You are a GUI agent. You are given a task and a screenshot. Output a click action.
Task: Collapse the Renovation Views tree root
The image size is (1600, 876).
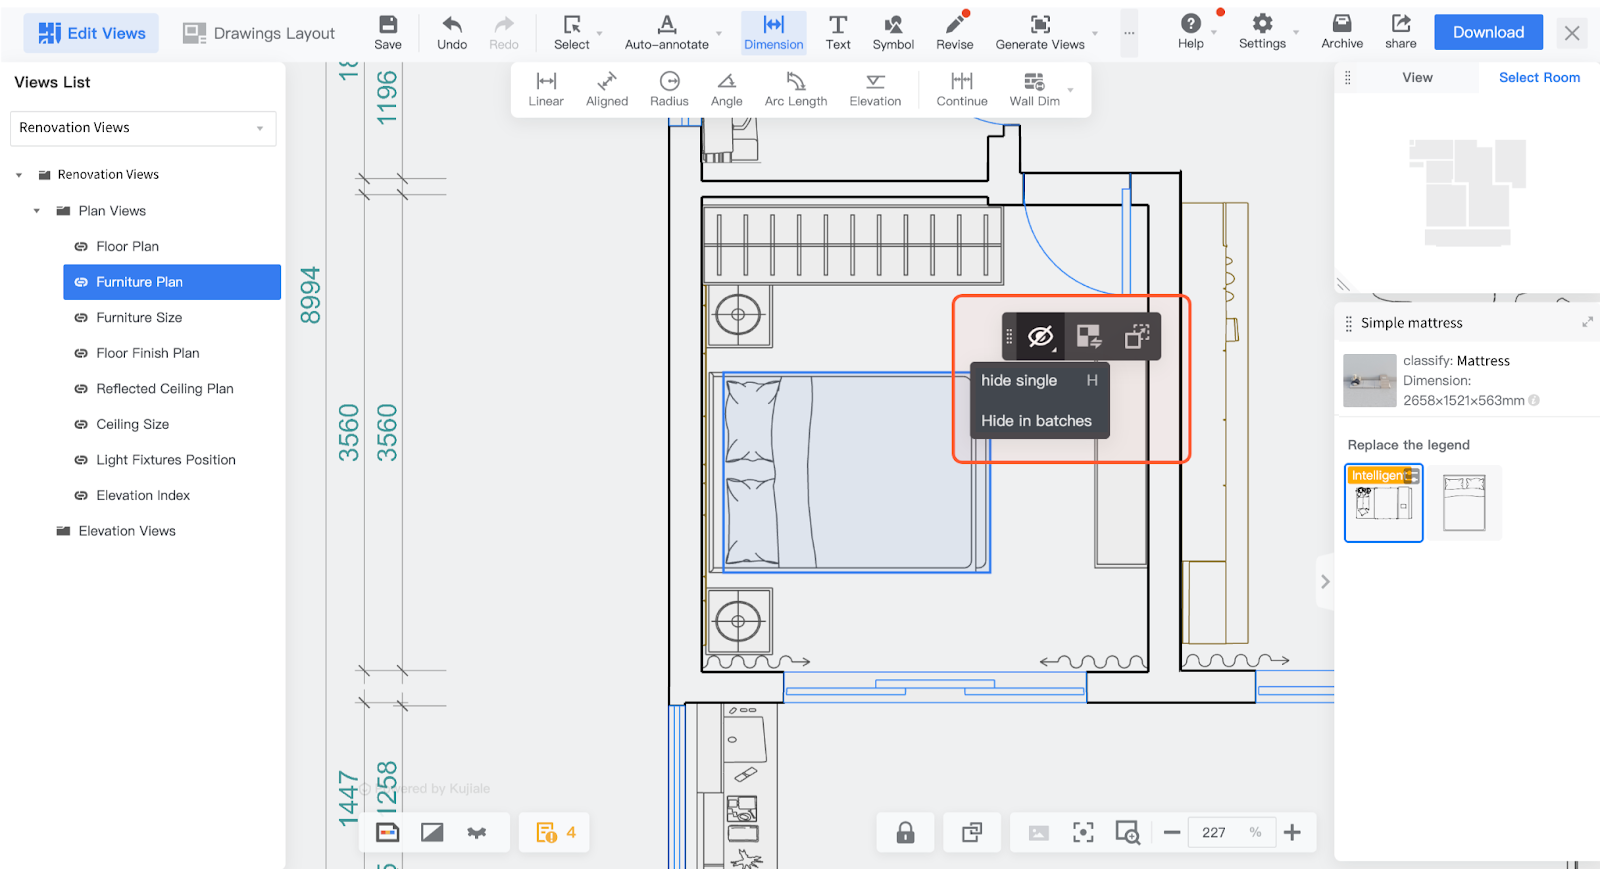tap(19, 175)
